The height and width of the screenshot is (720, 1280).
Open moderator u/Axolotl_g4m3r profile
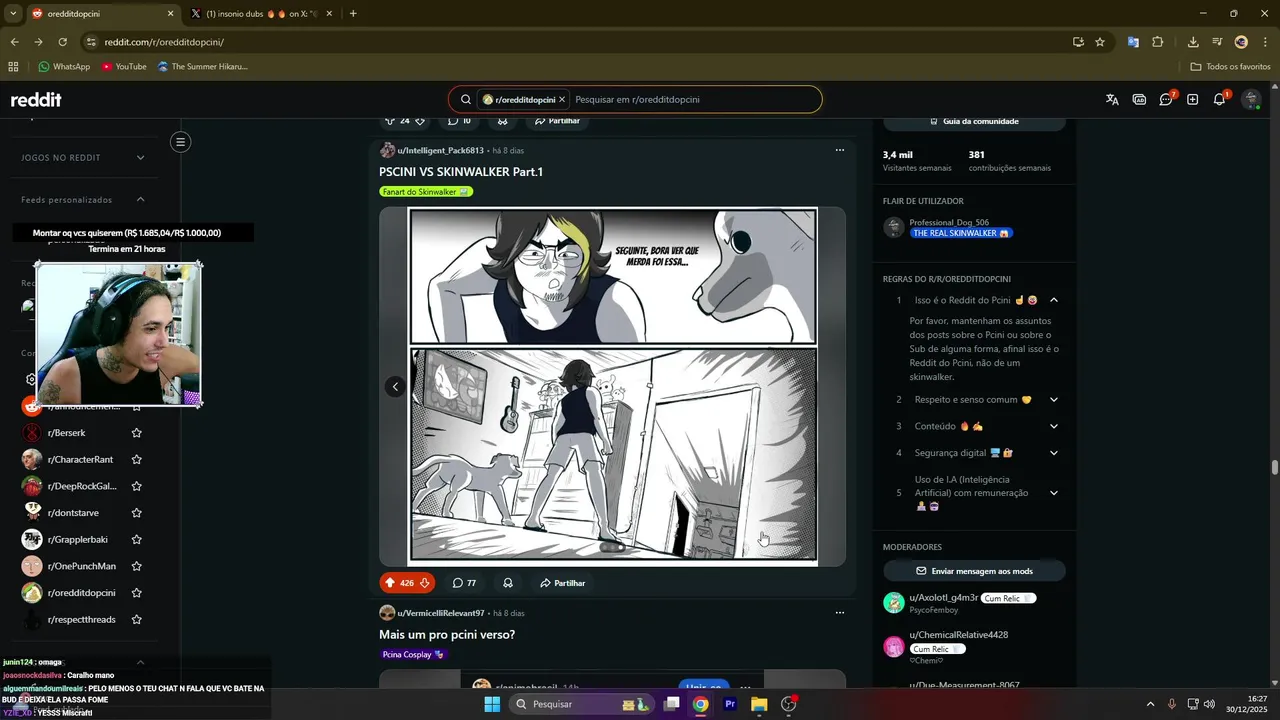pos(943,598)
